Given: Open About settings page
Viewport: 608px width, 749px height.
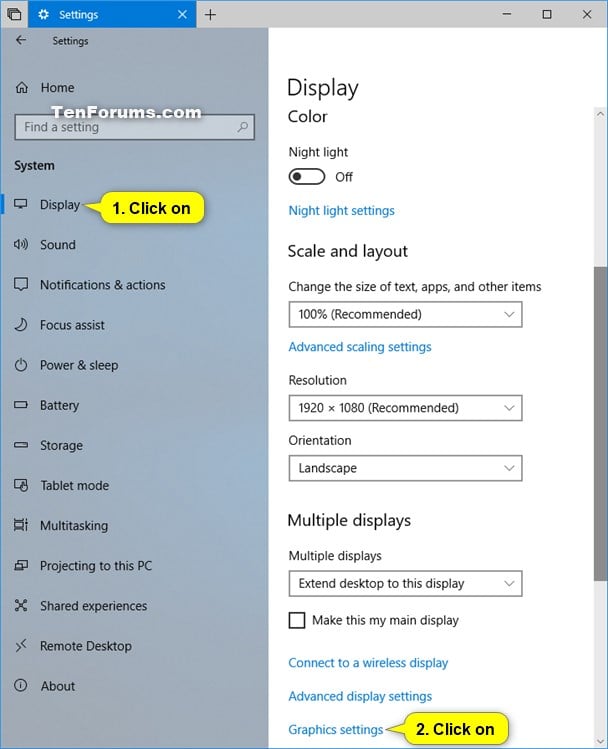Looking at the screenshot, I should 58,686.
